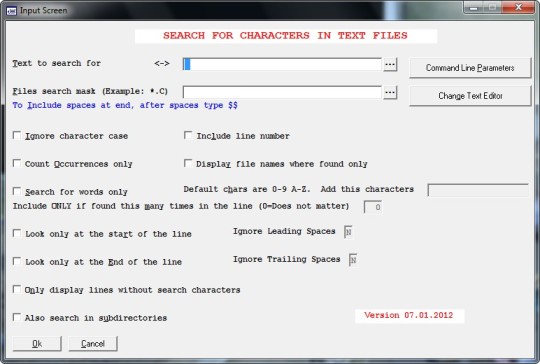Open Command Line Parameters
Viewport: 540px width, 364px height.
(470, 68)
